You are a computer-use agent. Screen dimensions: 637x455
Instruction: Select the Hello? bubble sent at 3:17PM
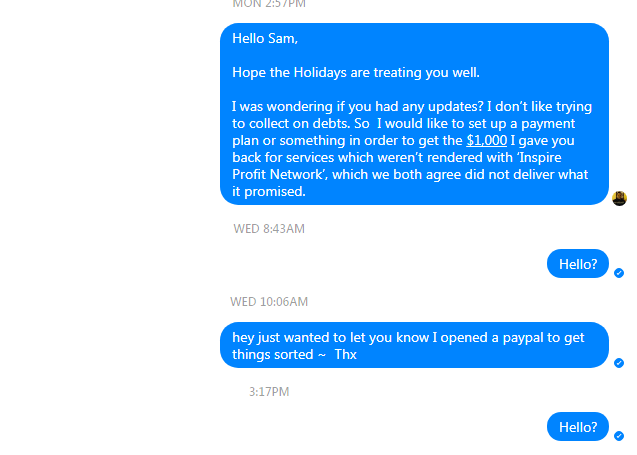(x=578, y=427)
